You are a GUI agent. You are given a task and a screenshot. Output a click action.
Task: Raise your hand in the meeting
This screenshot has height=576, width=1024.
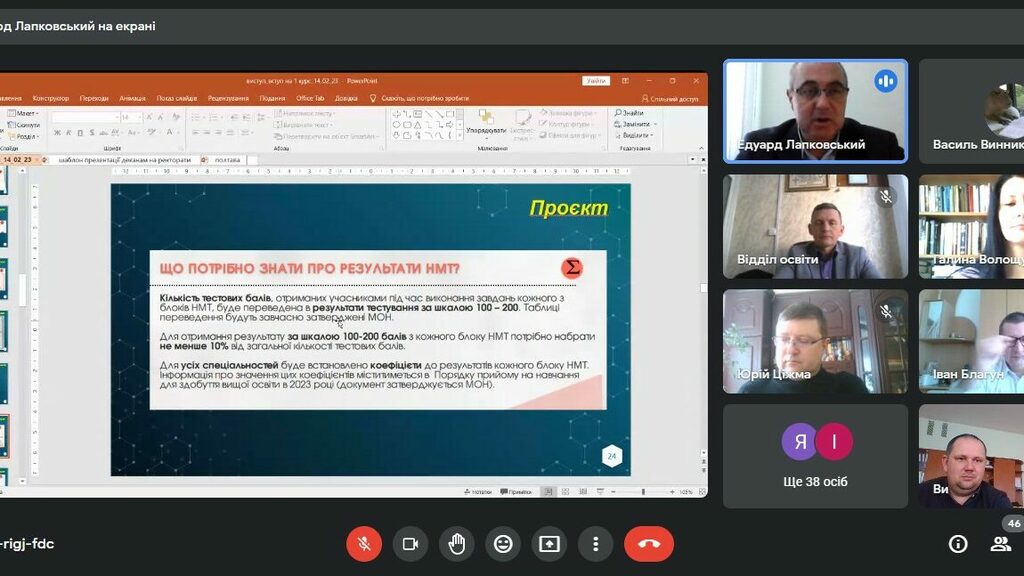(x=457, y=544)
